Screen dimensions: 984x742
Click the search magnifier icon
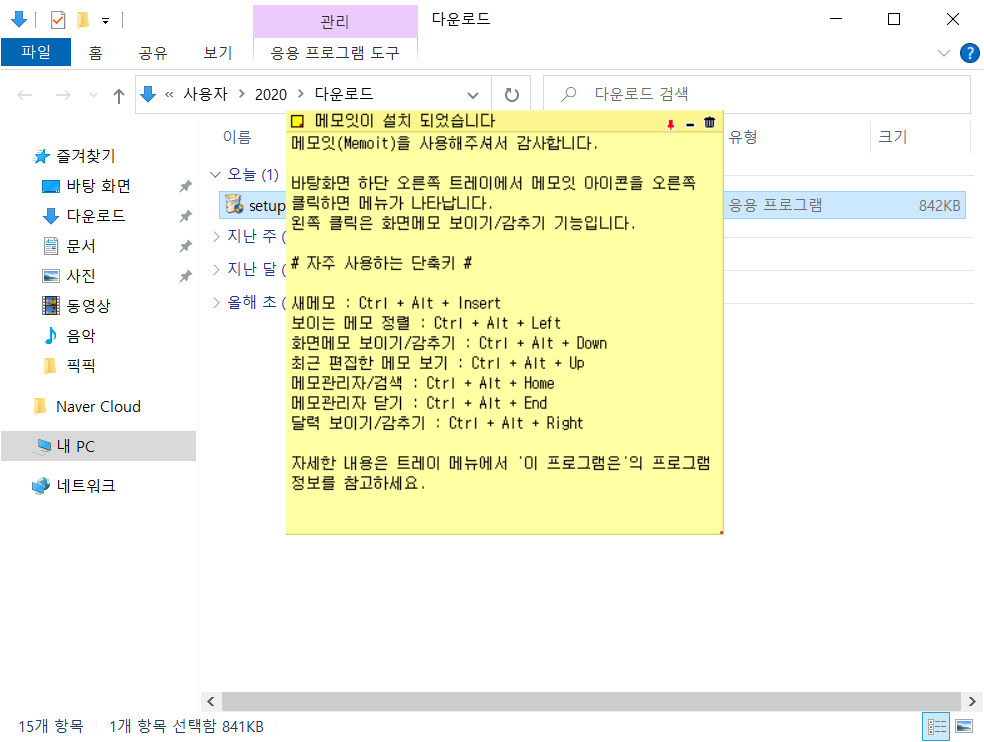pyautogui.click(x=568, y=94)
